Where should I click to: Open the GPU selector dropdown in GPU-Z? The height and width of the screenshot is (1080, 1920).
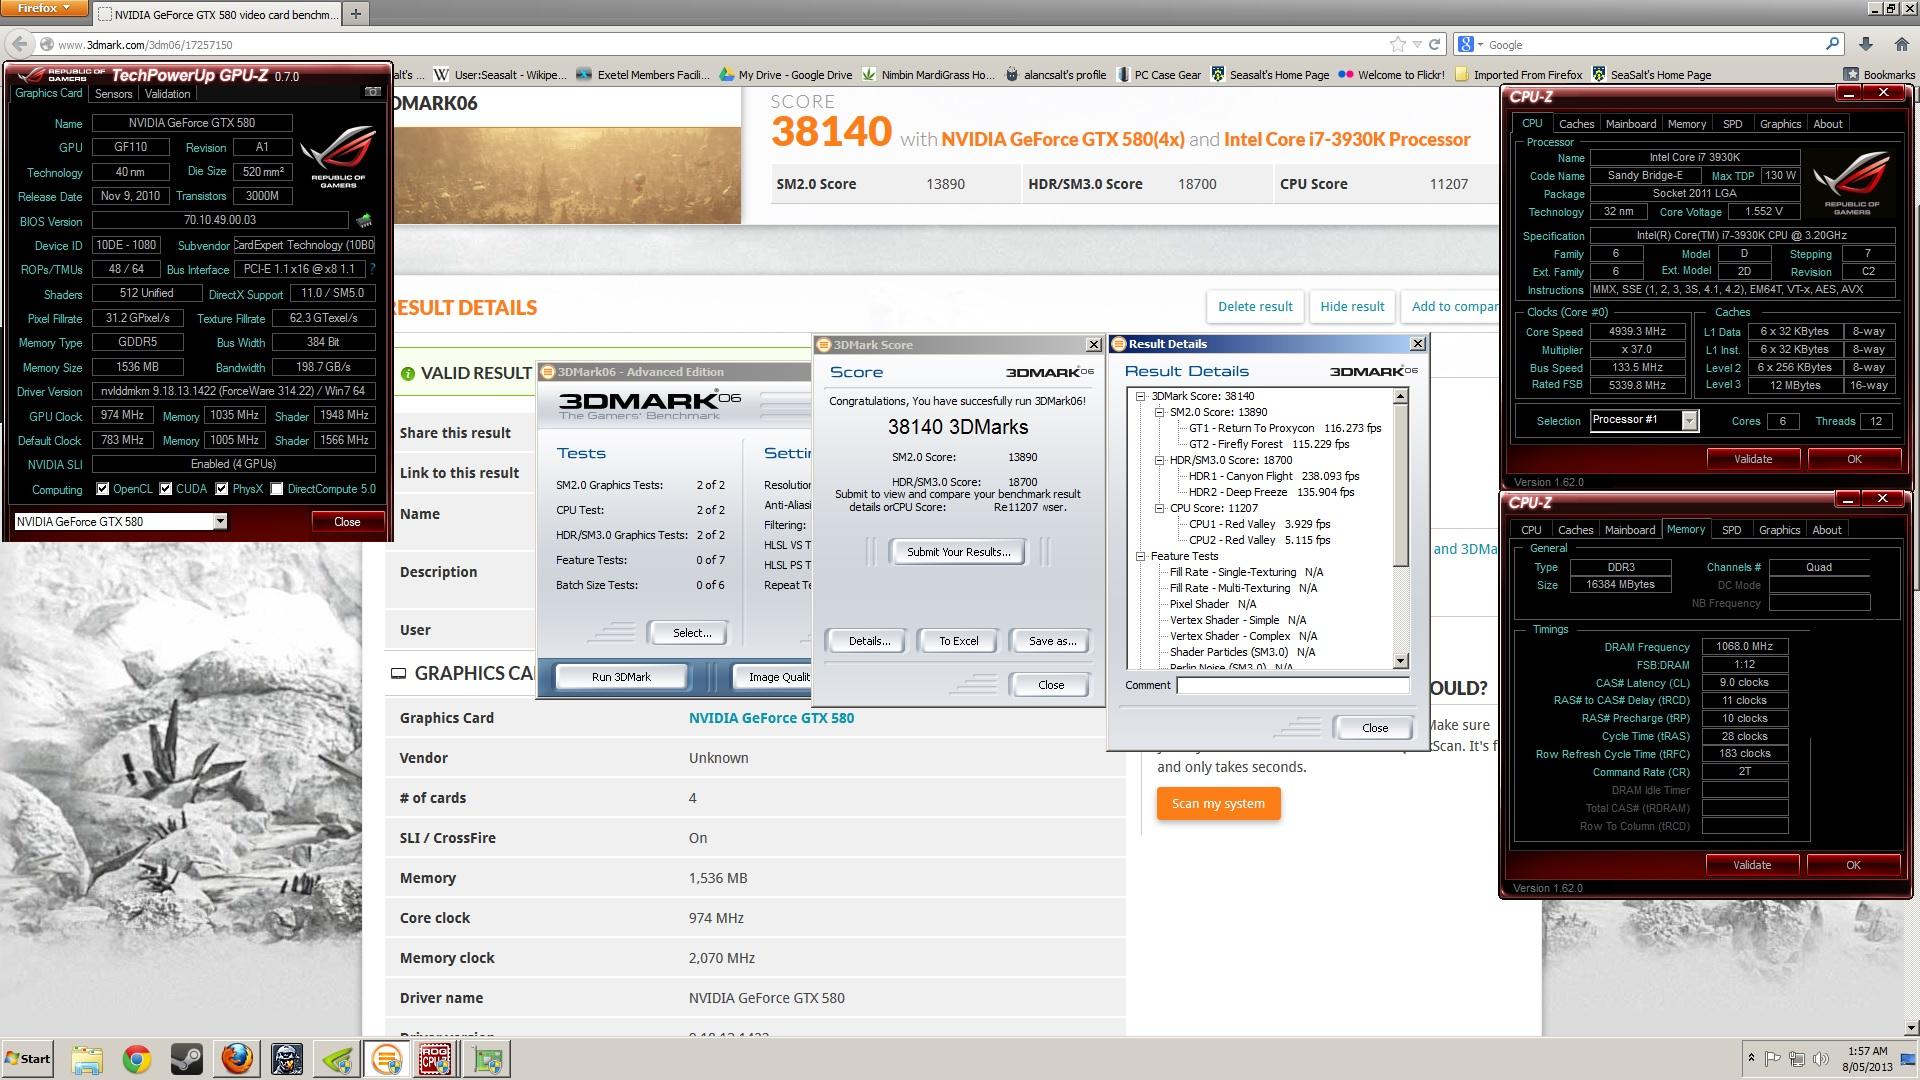pos(220,521)
